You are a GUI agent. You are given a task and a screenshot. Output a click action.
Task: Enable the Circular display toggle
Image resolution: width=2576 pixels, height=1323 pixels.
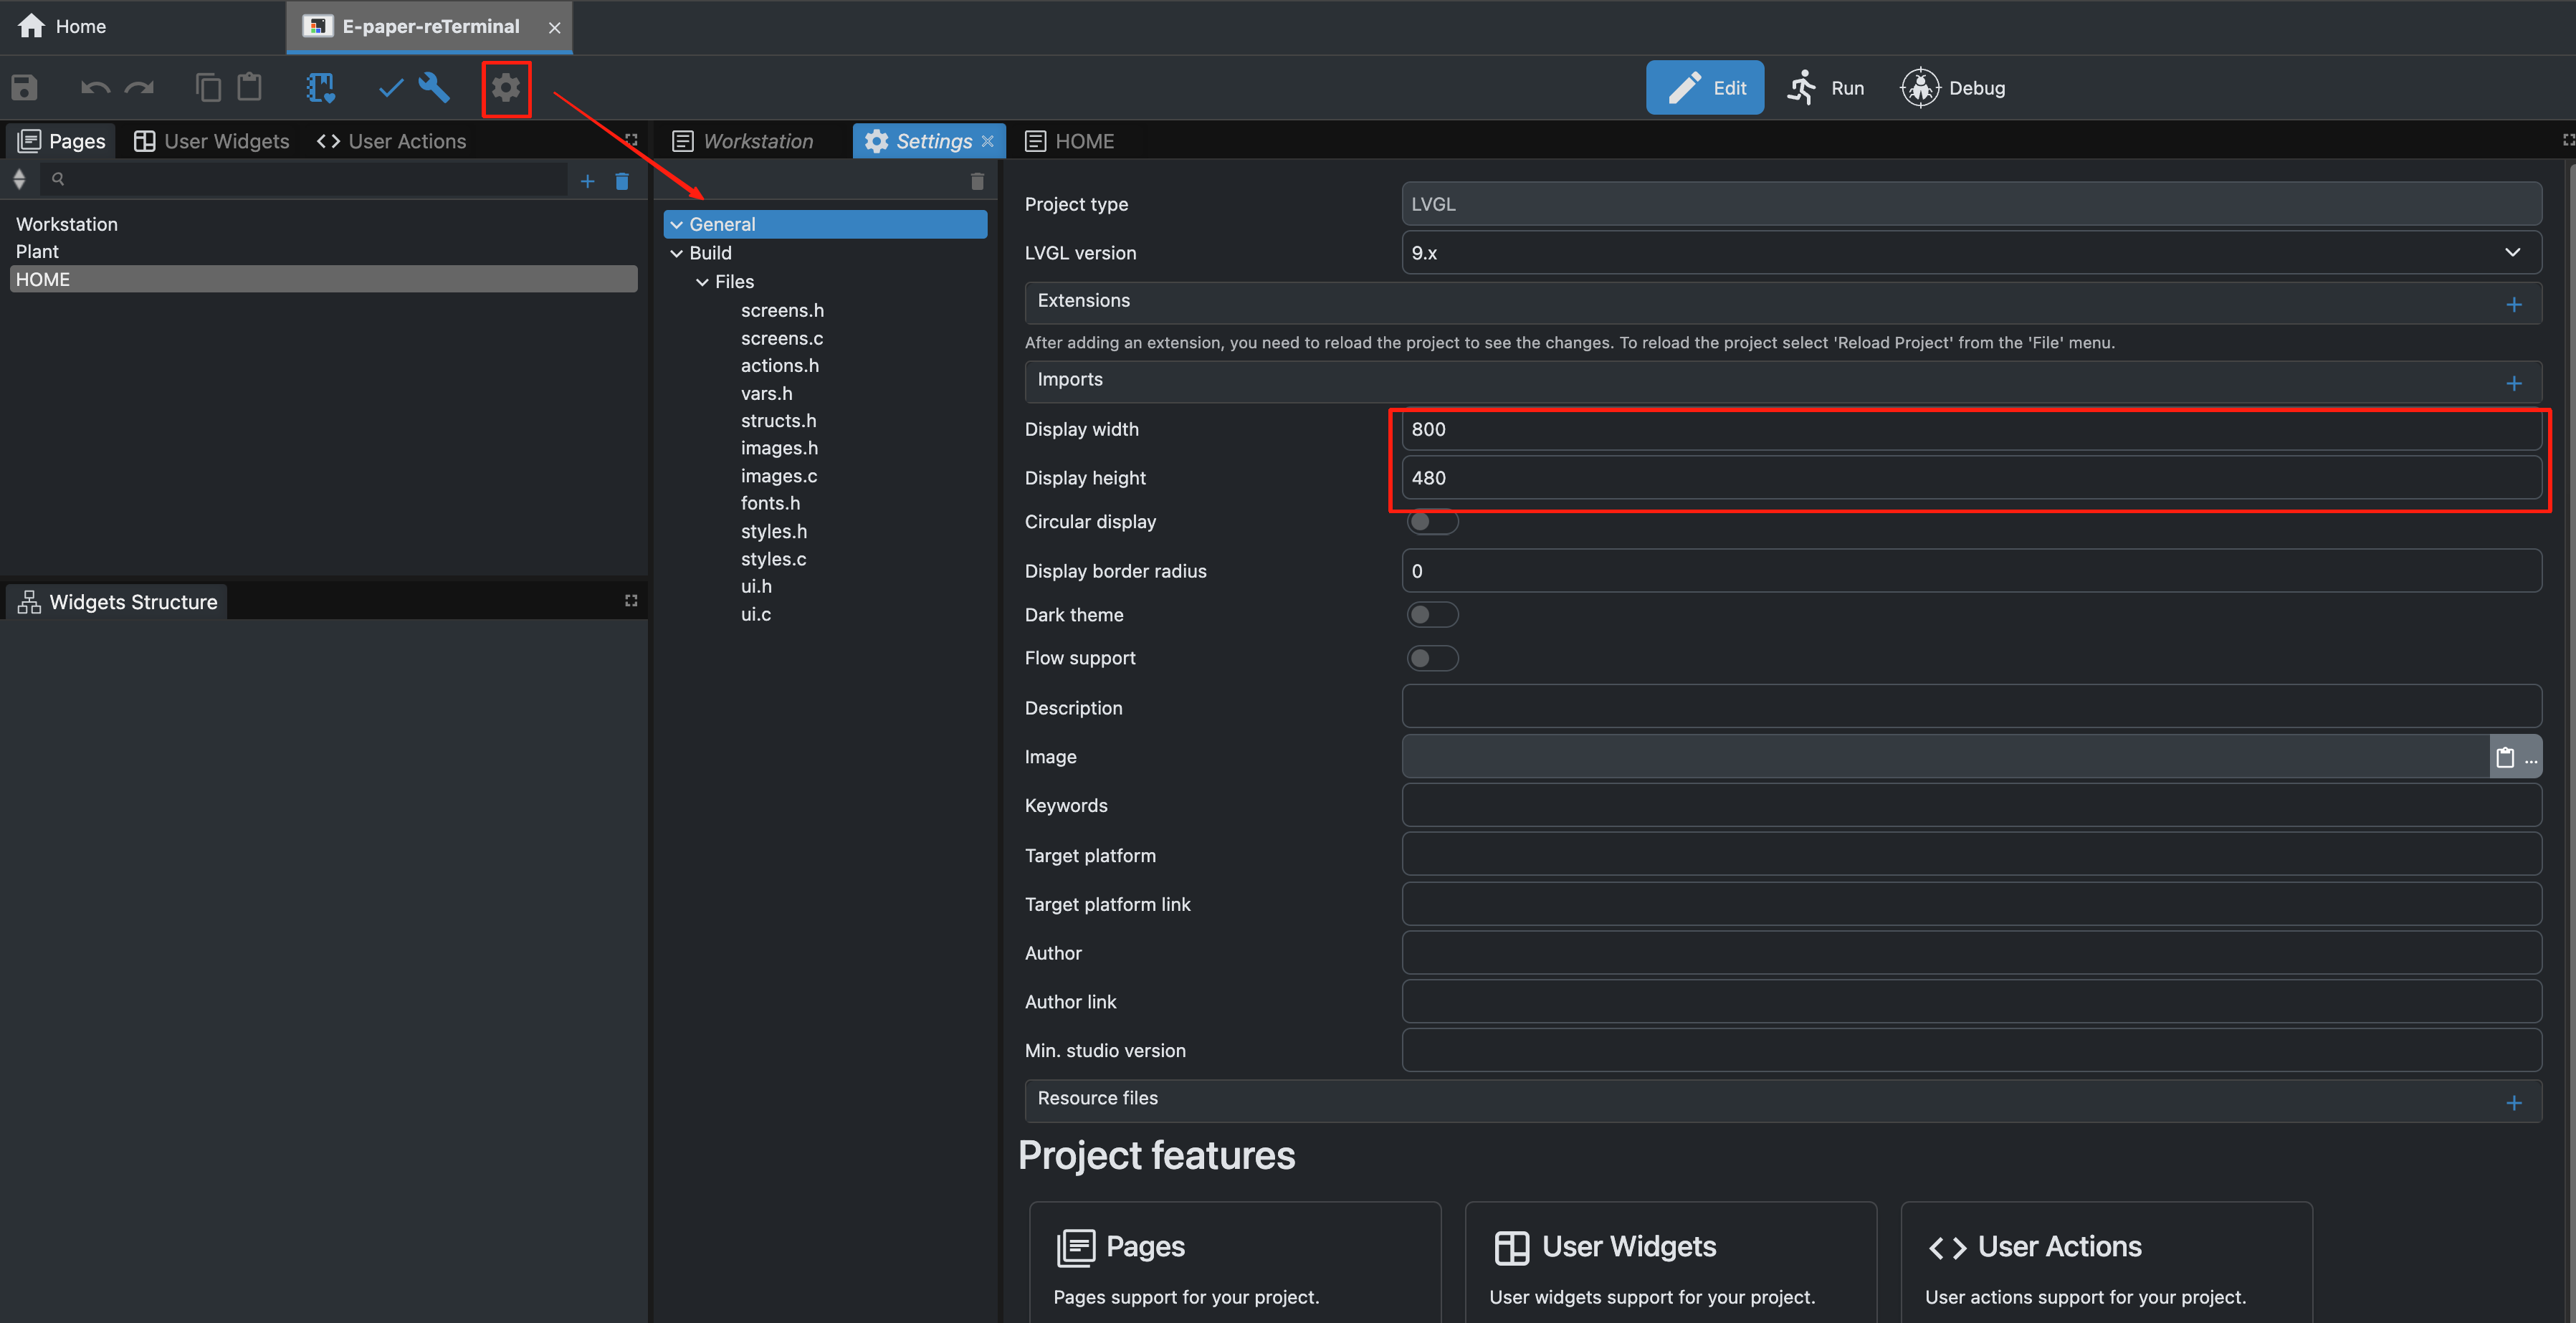click(1431, 522)
